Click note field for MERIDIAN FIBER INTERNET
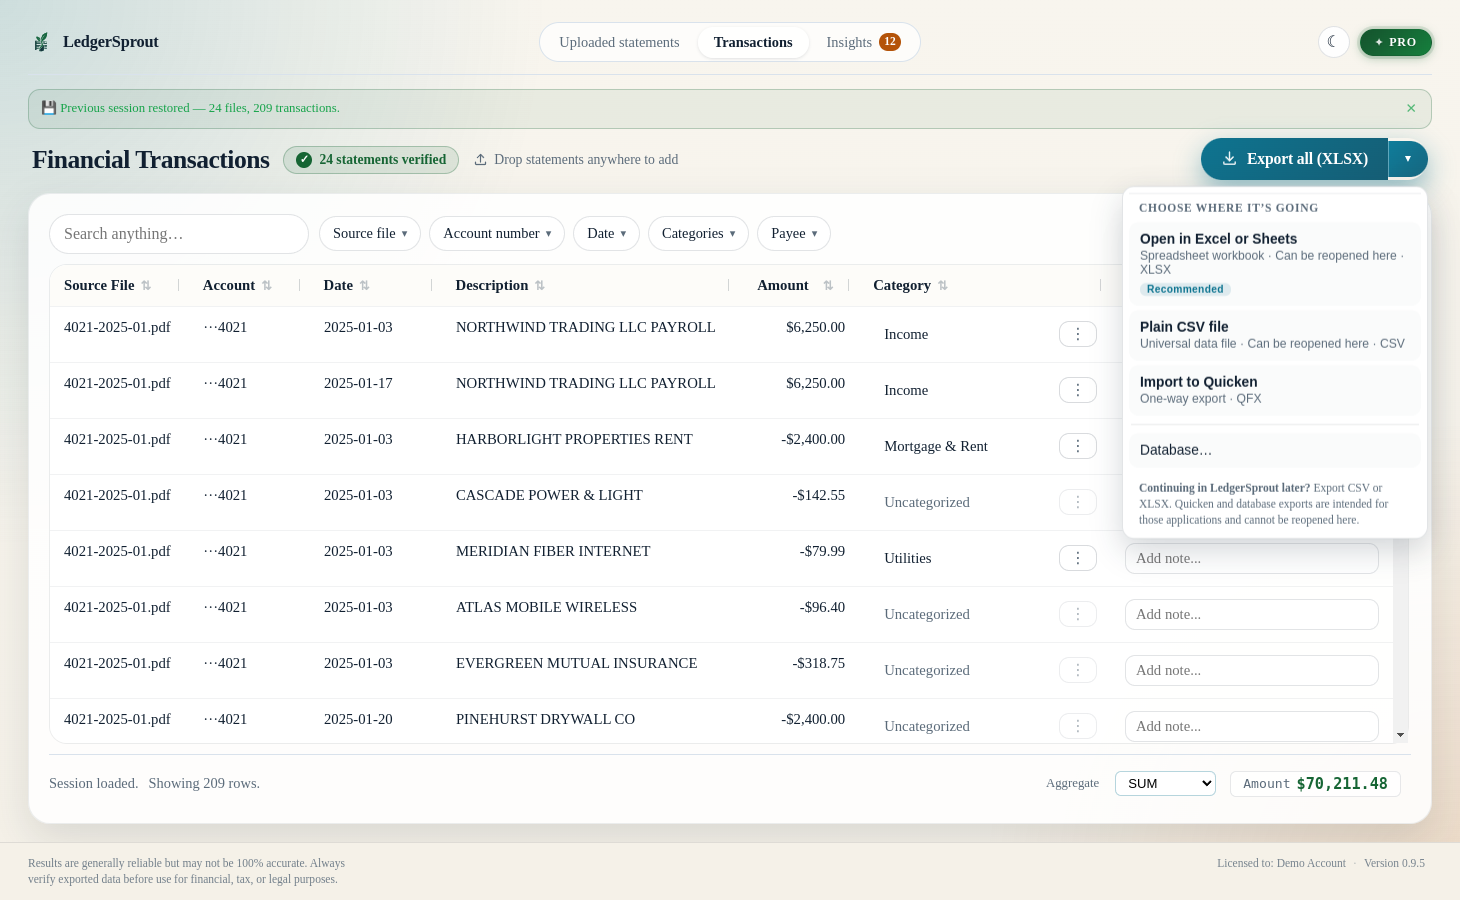 1252,559
